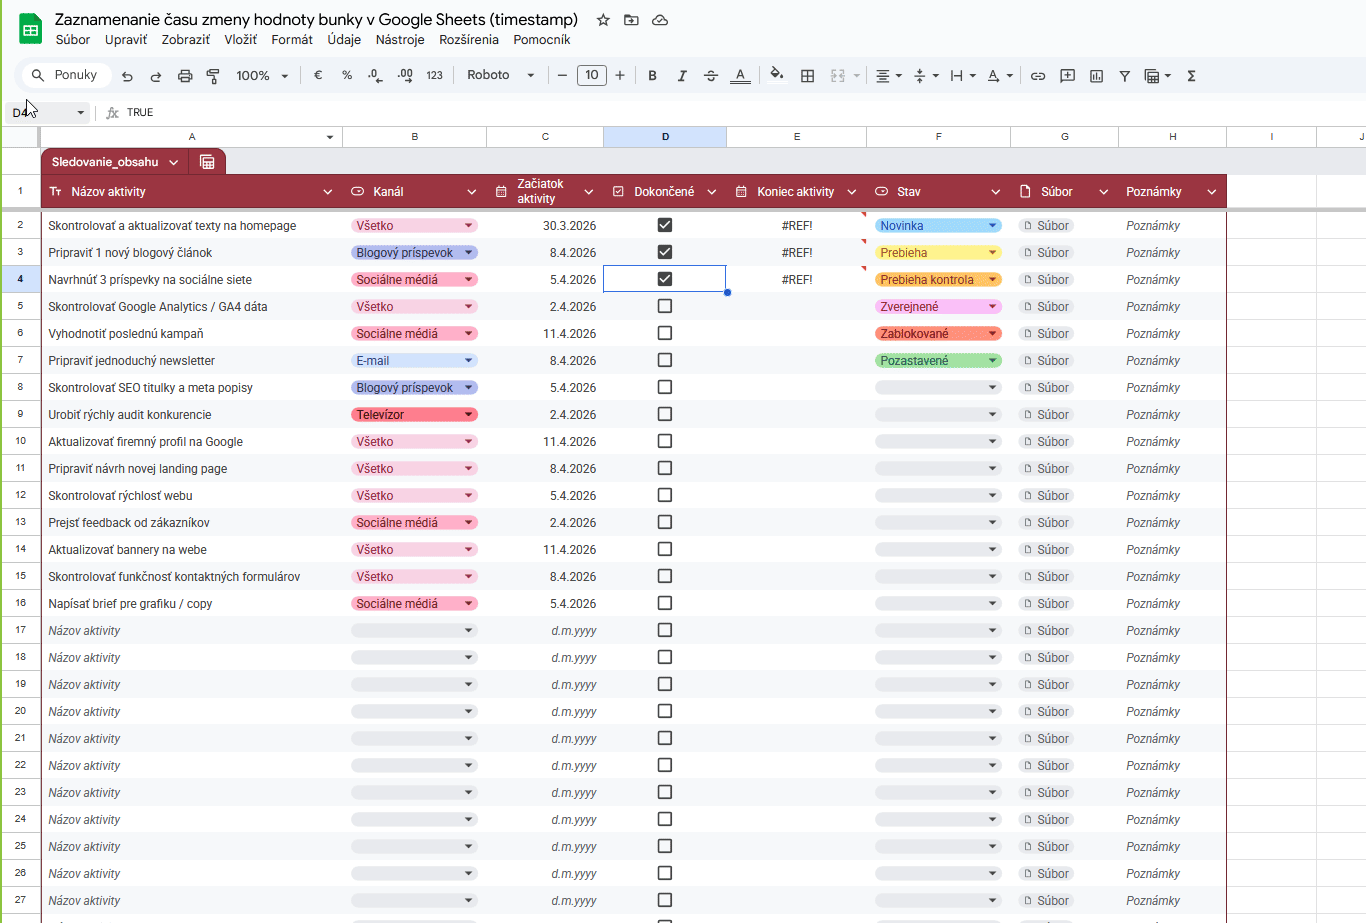Apply strikethrough formatting
The image size is (1366, 923).
pos(710,75)
